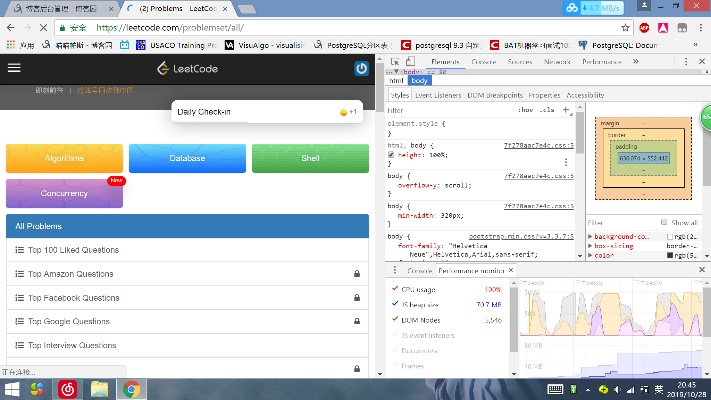
Task: Click the blue power icon in LeetCode header
Action: point(361,68)
